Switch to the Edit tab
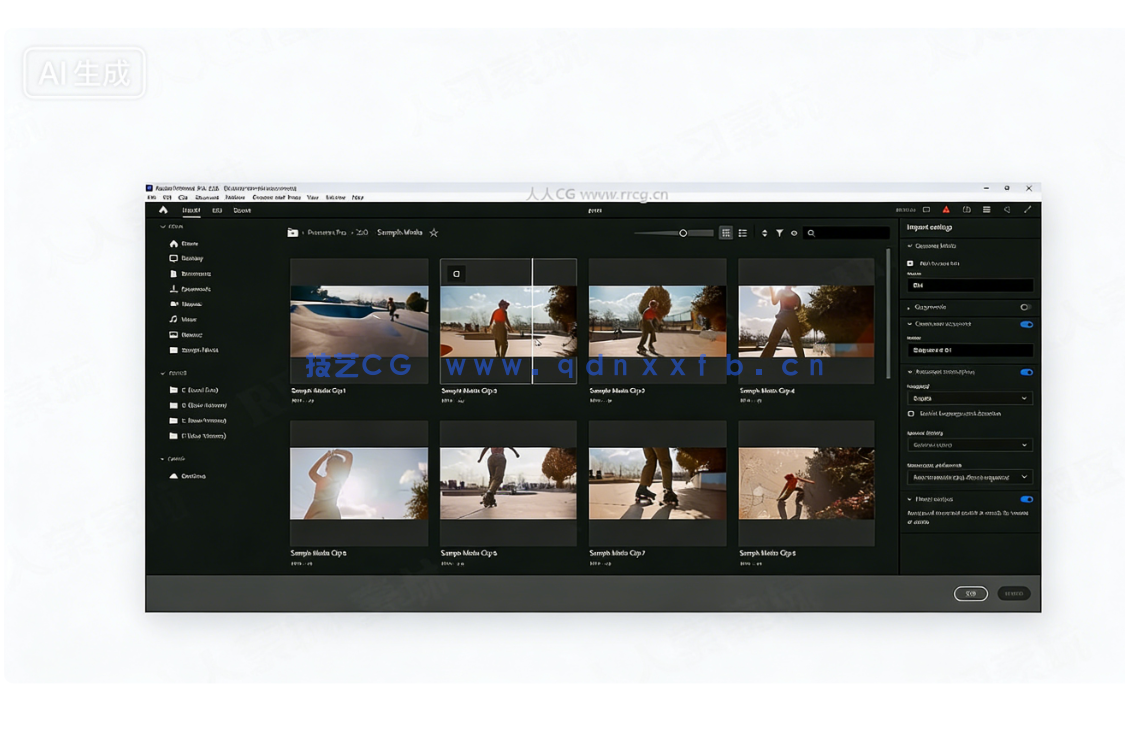 point(217,212)
